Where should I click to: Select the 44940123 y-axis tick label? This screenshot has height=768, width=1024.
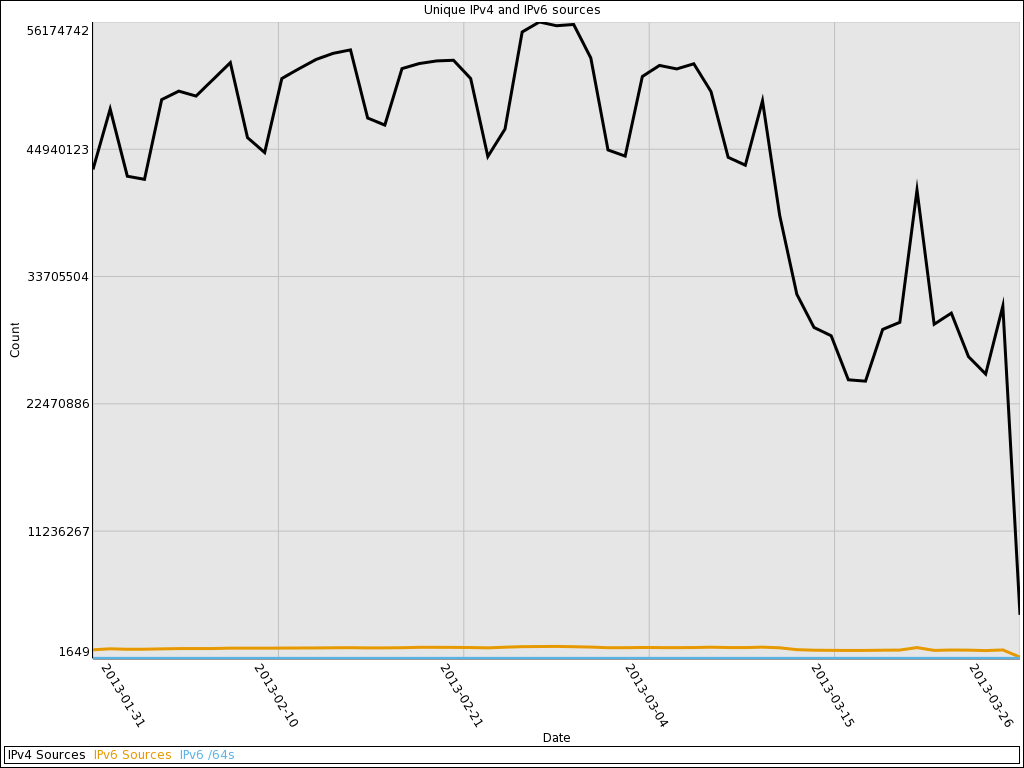pyautogui.click(x=58, y=150)
